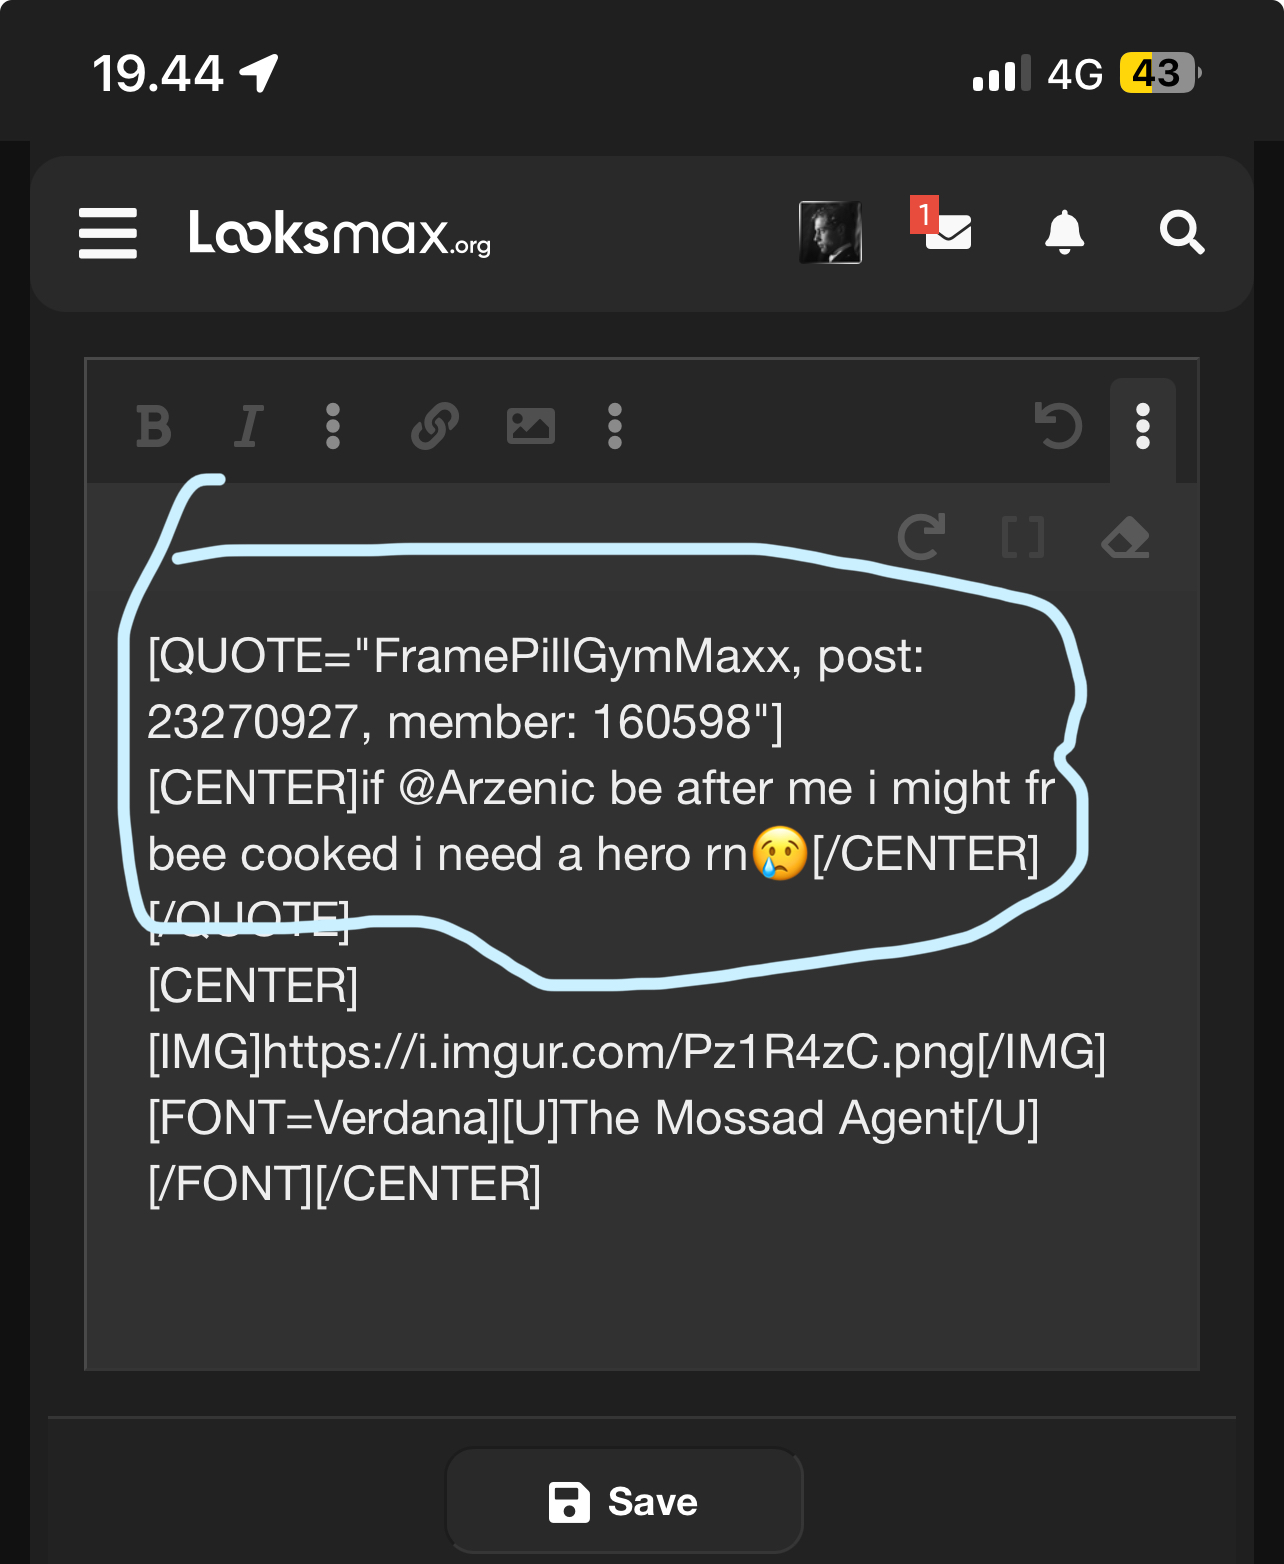Insert a link using the link icon
1284x1564 pixels.
pyautogui.click(x=434, y=427)
